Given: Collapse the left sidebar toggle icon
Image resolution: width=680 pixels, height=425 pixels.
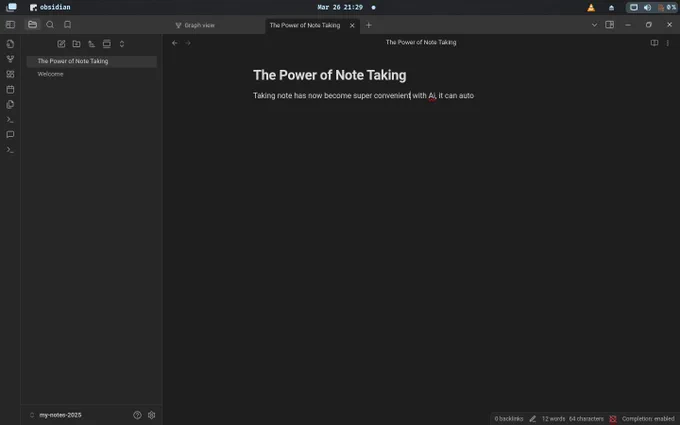Looking at the screenshot, I should (10, 25).
